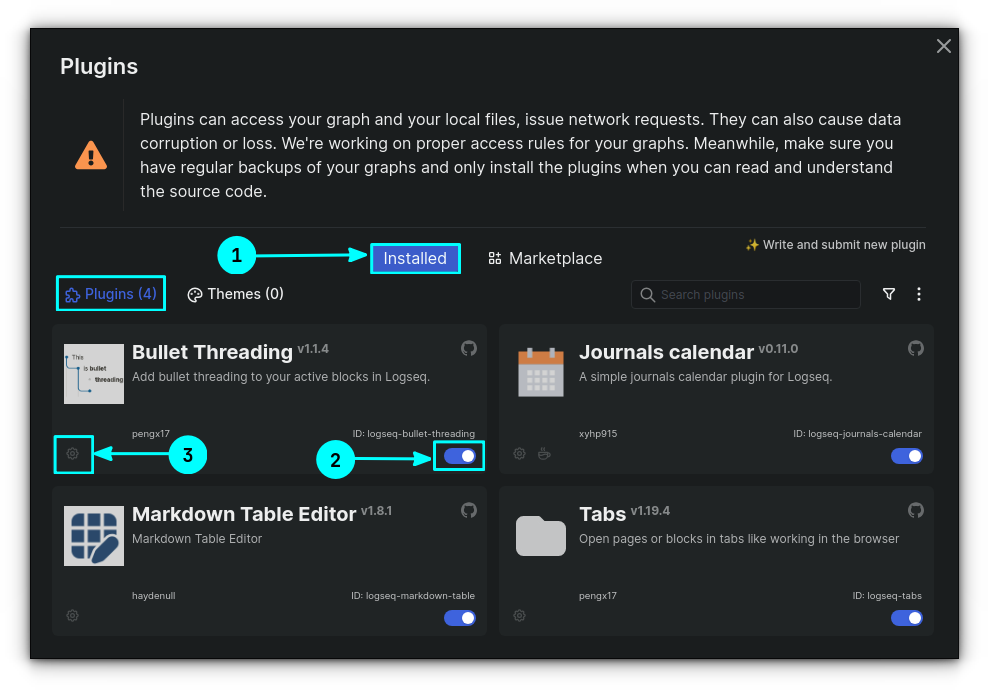Select the Themes (0) tab
This screenshot has width=989, height=691.
tap(236, 294)
